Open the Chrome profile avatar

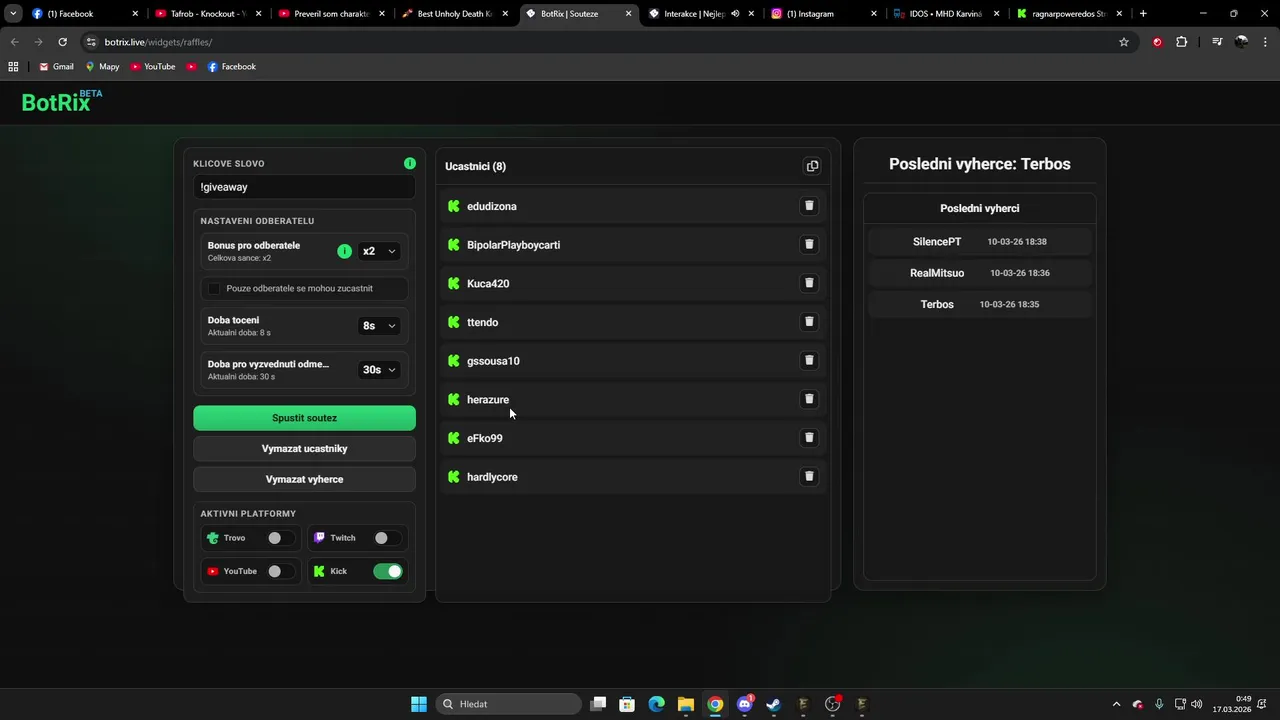click(1242, 42)
